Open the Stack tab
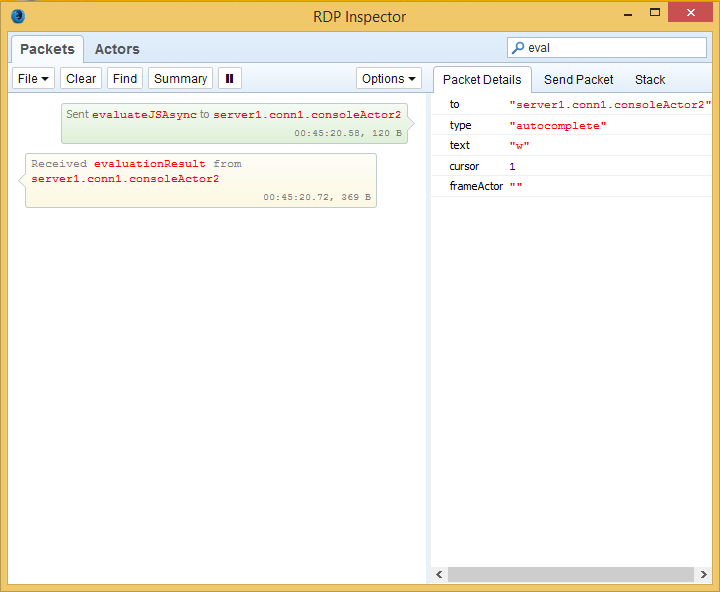The image size is (720, 592). pyautogui.click(x=650, y=79)
